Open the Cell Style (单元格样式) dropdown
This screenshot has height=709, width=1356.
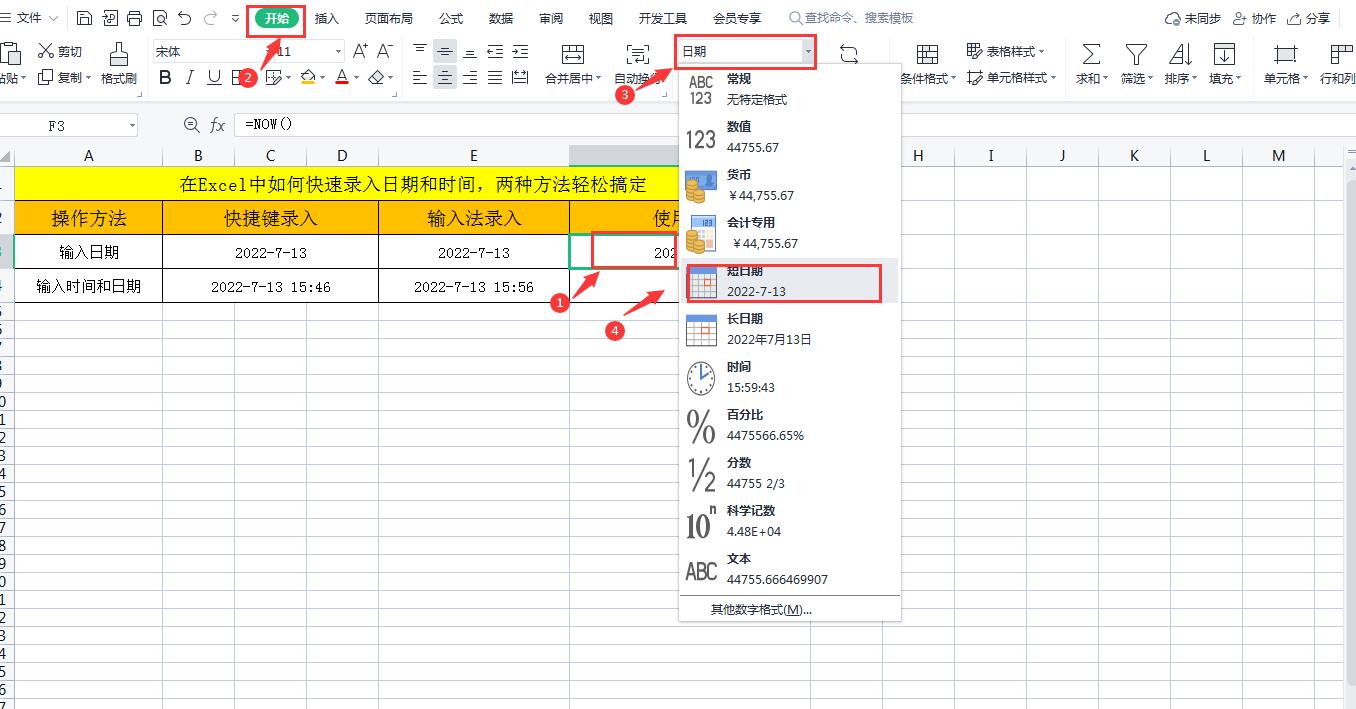click(x=1011, y=77)
